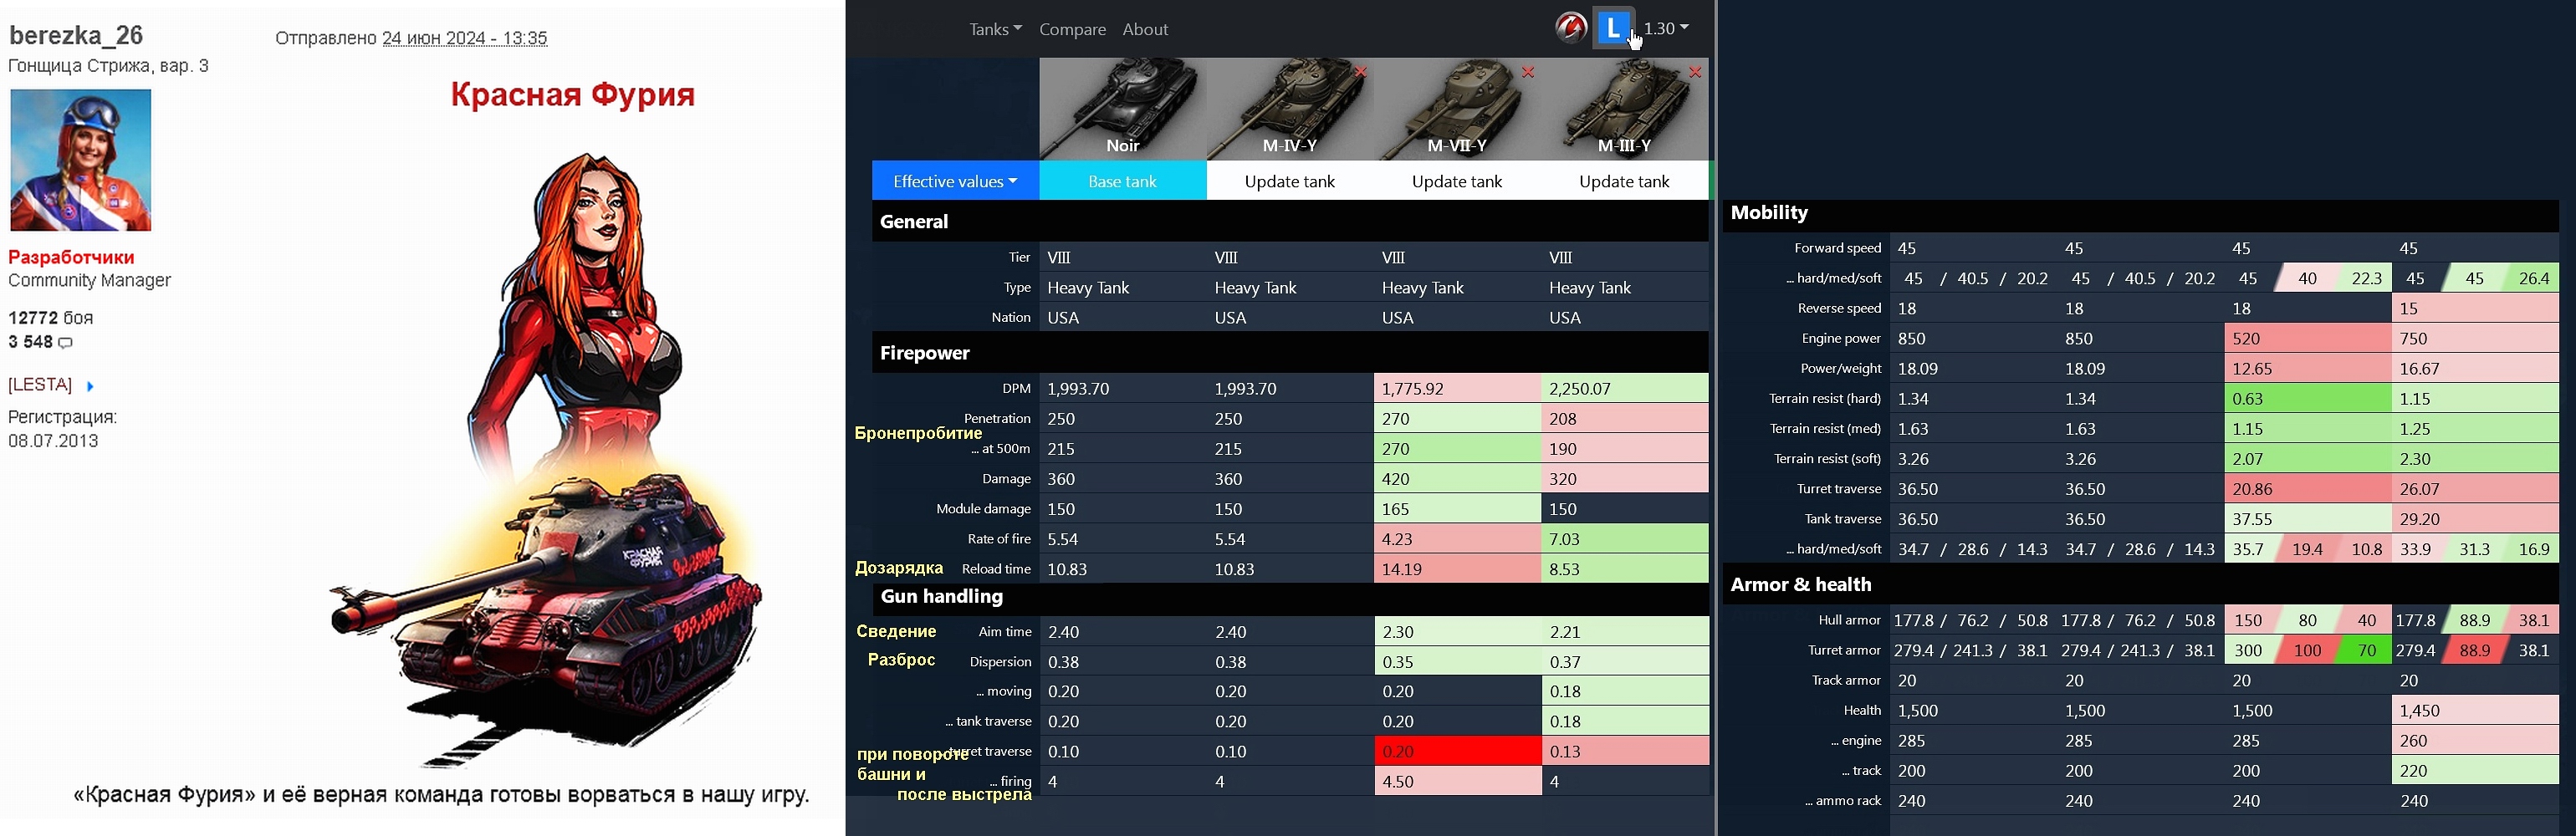
Task: Open the berezka_26 username profile link
Action: coord(76,35)
